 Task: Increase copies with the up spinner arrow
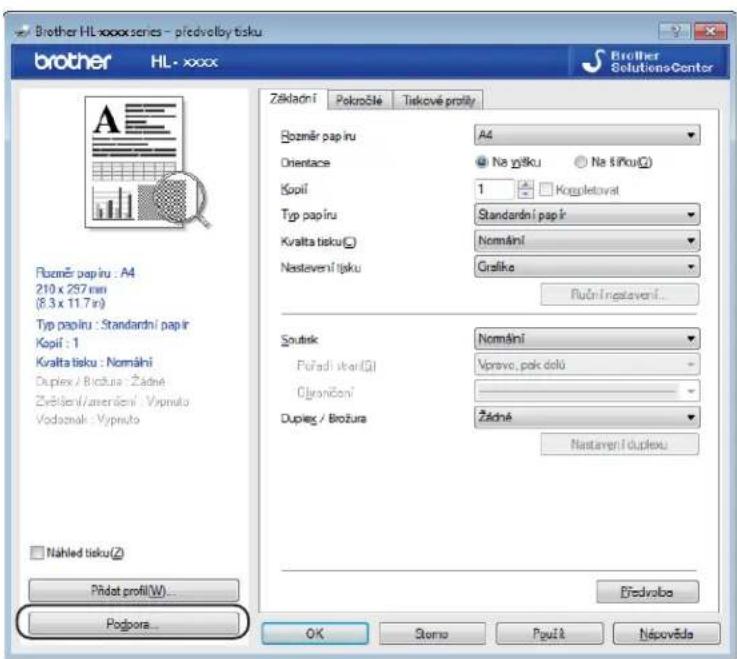point(525,185)
